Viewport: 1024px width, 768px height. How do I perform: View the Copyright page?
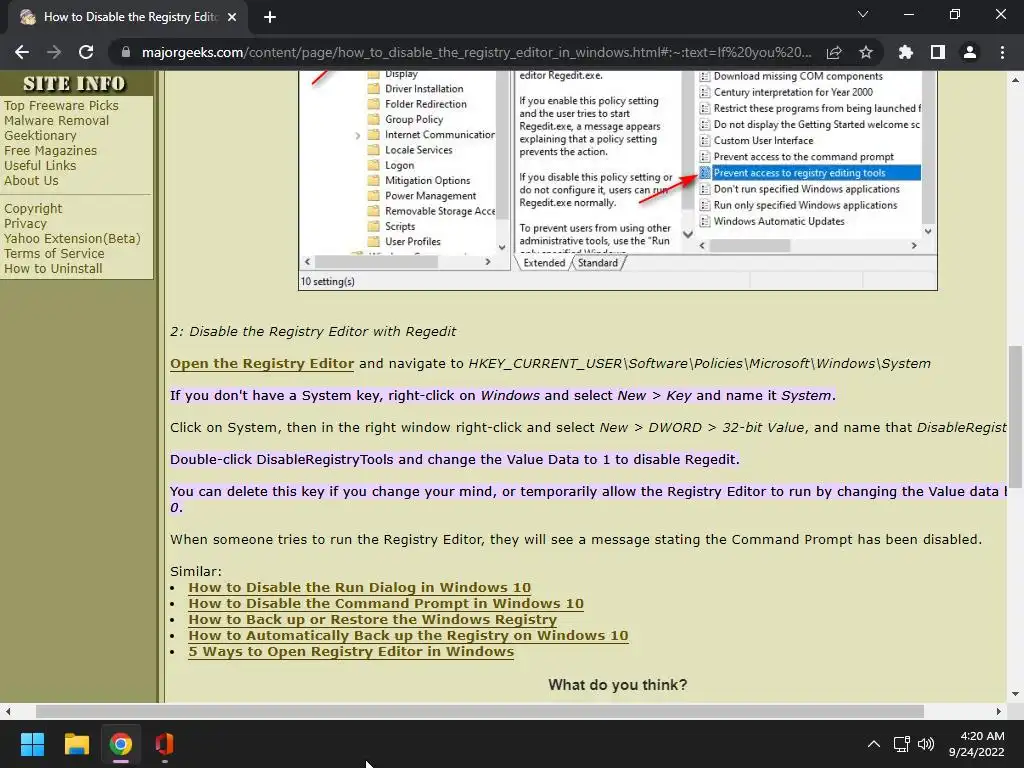point(33,208)
